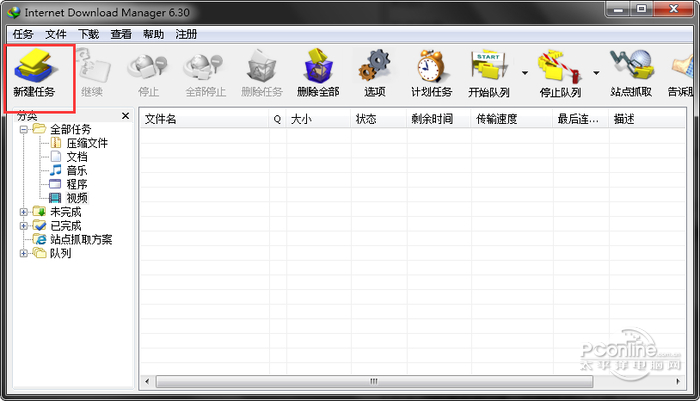
Task: Click the 开始队列 (start queue) icon
Action: (489, 66)
